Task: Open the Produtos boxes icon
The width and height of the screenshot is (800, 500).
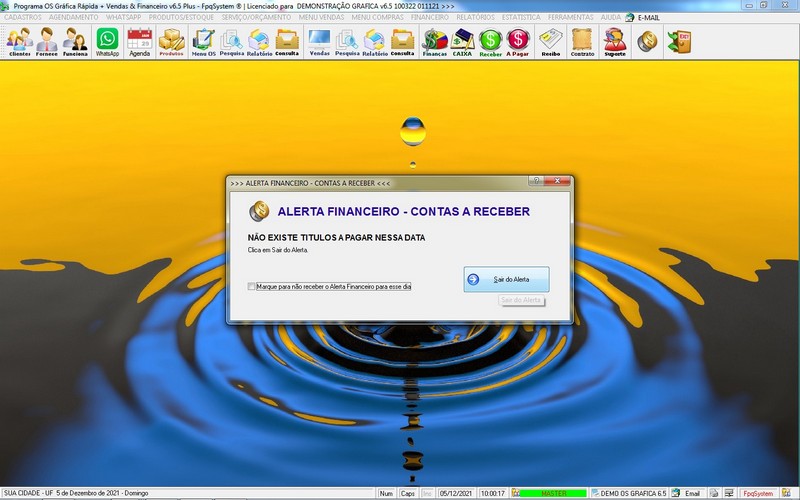Action: click(x=171, y=42)
